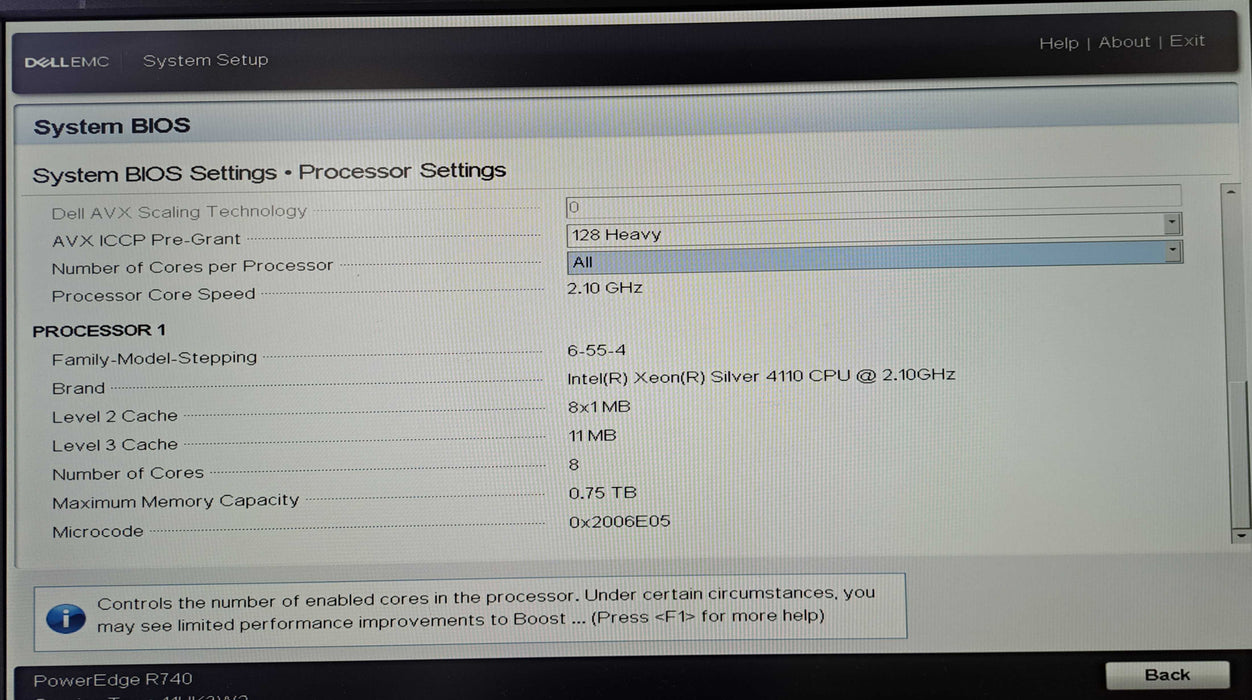Click the Dell EMC logo
Screen dimensions: 1252x700
coord(67,62)
